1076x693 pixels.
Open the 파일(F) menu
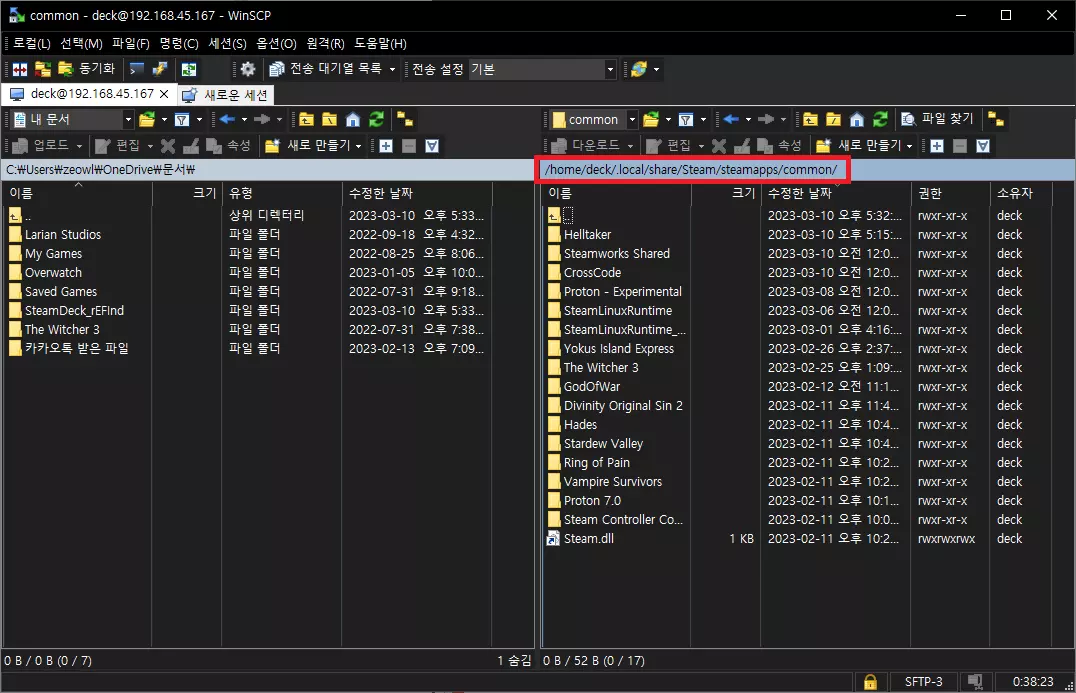(x=130, y=43)
